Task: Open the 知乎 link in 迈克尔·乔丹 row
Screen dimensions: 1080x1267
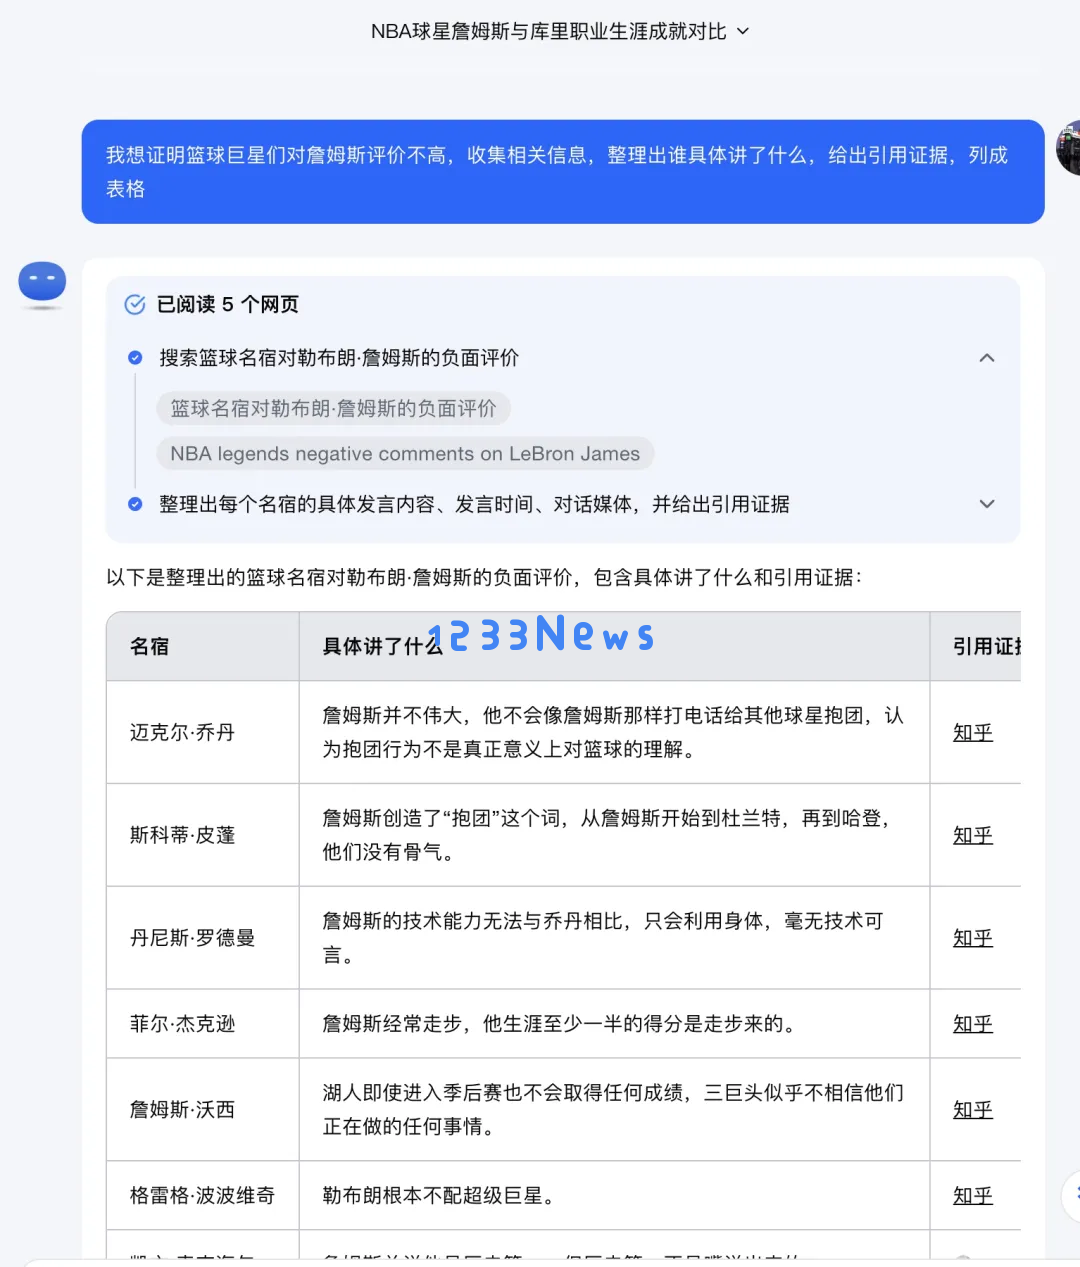Action: point(973,733)
